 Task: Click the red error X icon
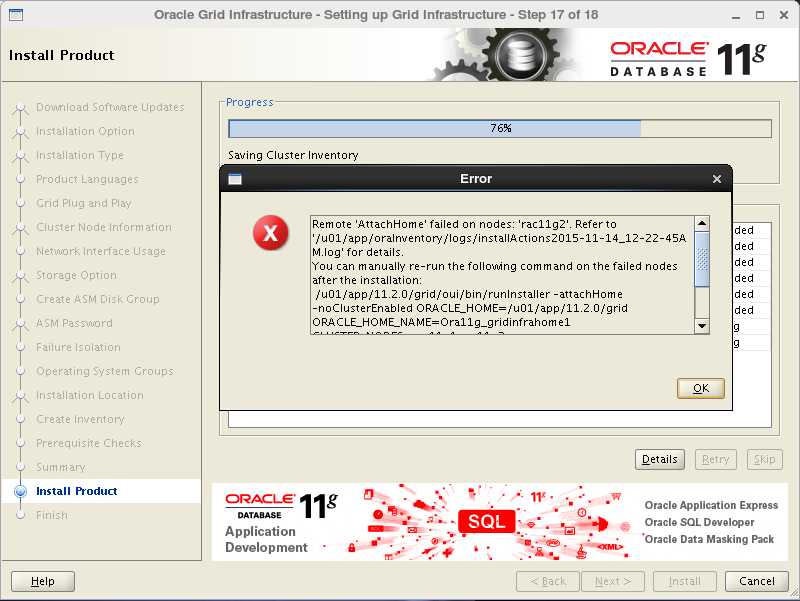point(270,233)
